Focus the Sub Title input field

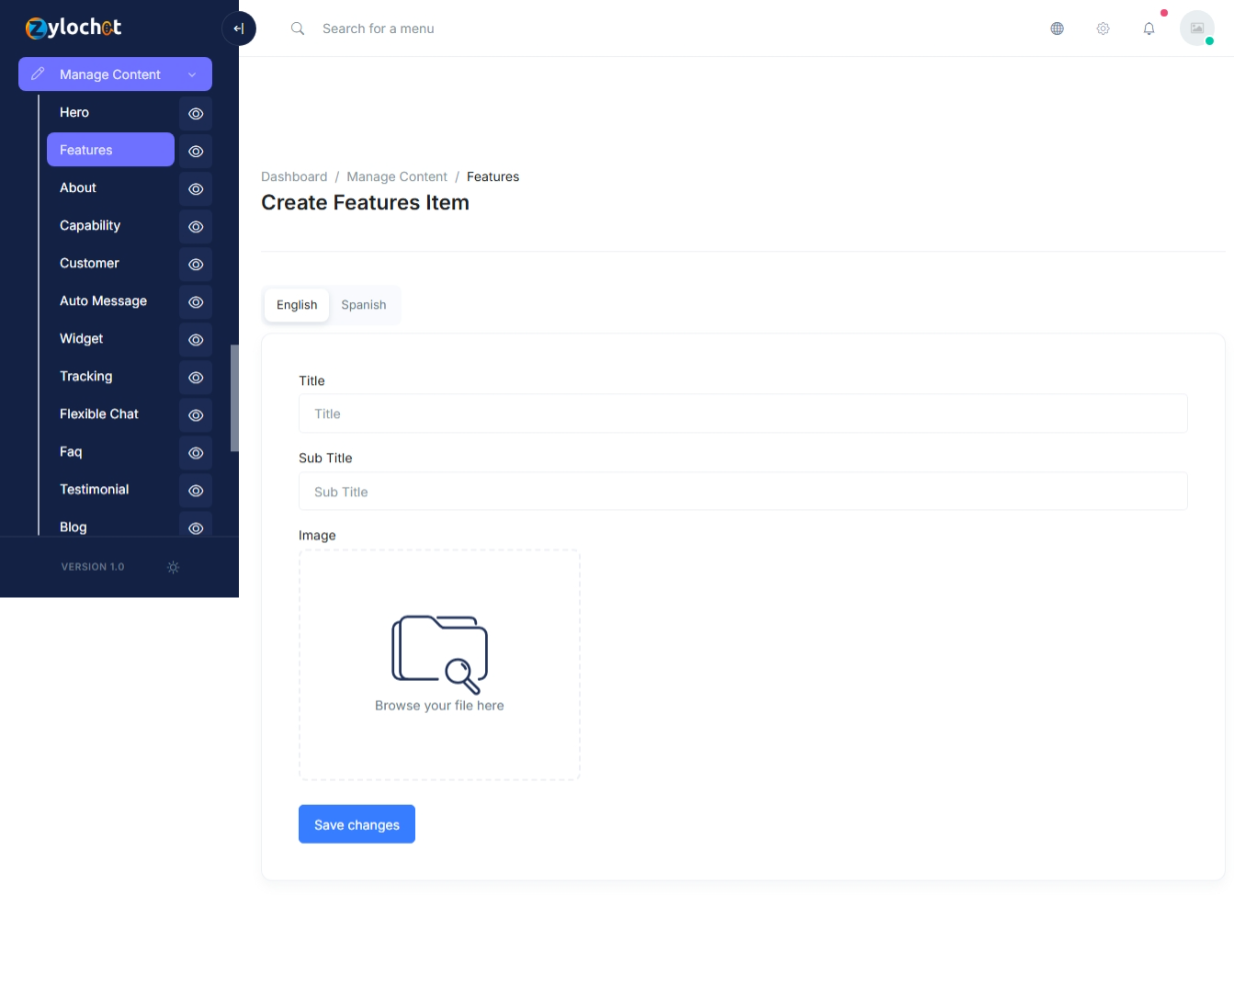click(x=743, y=492)
